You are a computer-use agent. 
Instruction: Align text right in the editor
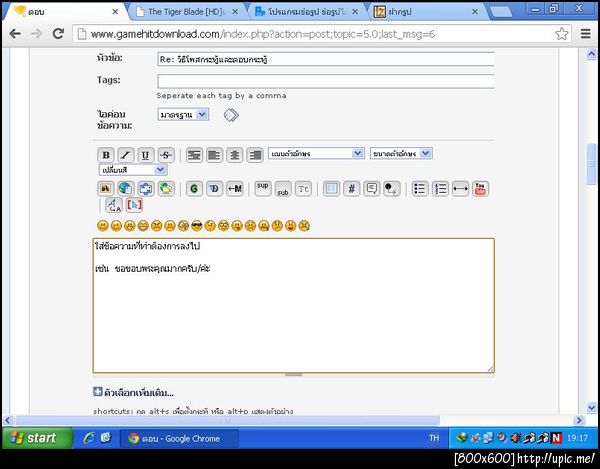pyautogui.click(x=255, y=155)
